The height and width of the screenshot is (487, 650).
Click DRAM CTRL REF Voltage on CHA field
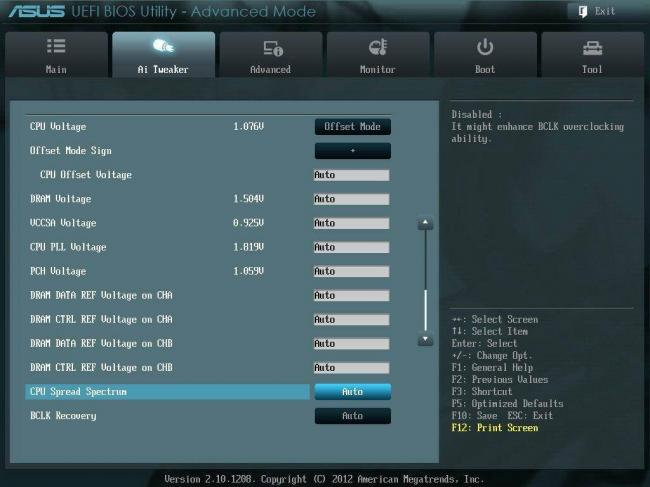(x=352, y=319)
